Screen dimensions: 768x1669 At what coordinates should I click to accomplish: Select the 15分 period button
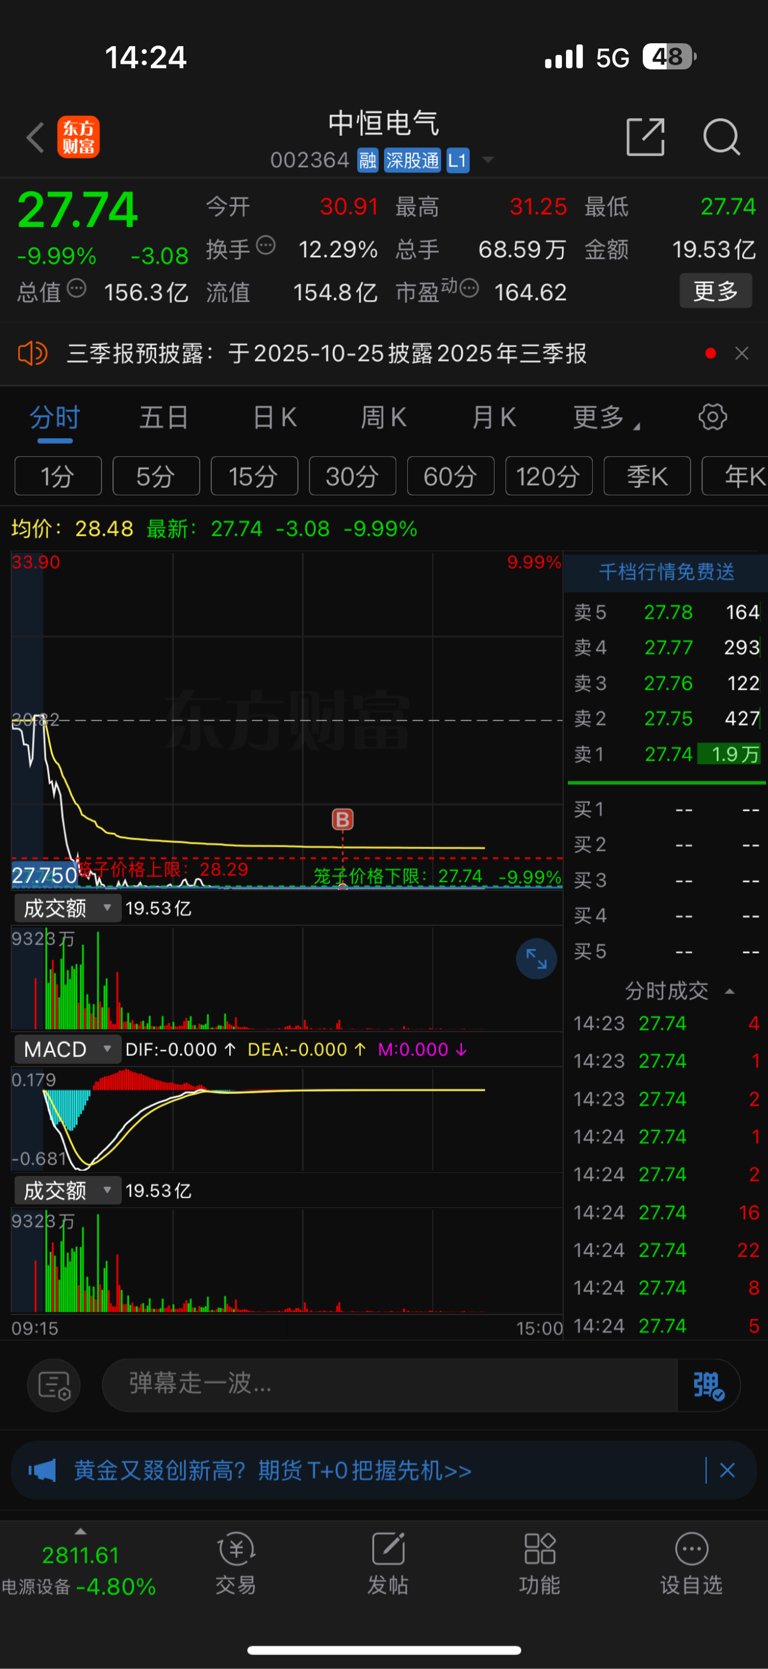point(254,476)
